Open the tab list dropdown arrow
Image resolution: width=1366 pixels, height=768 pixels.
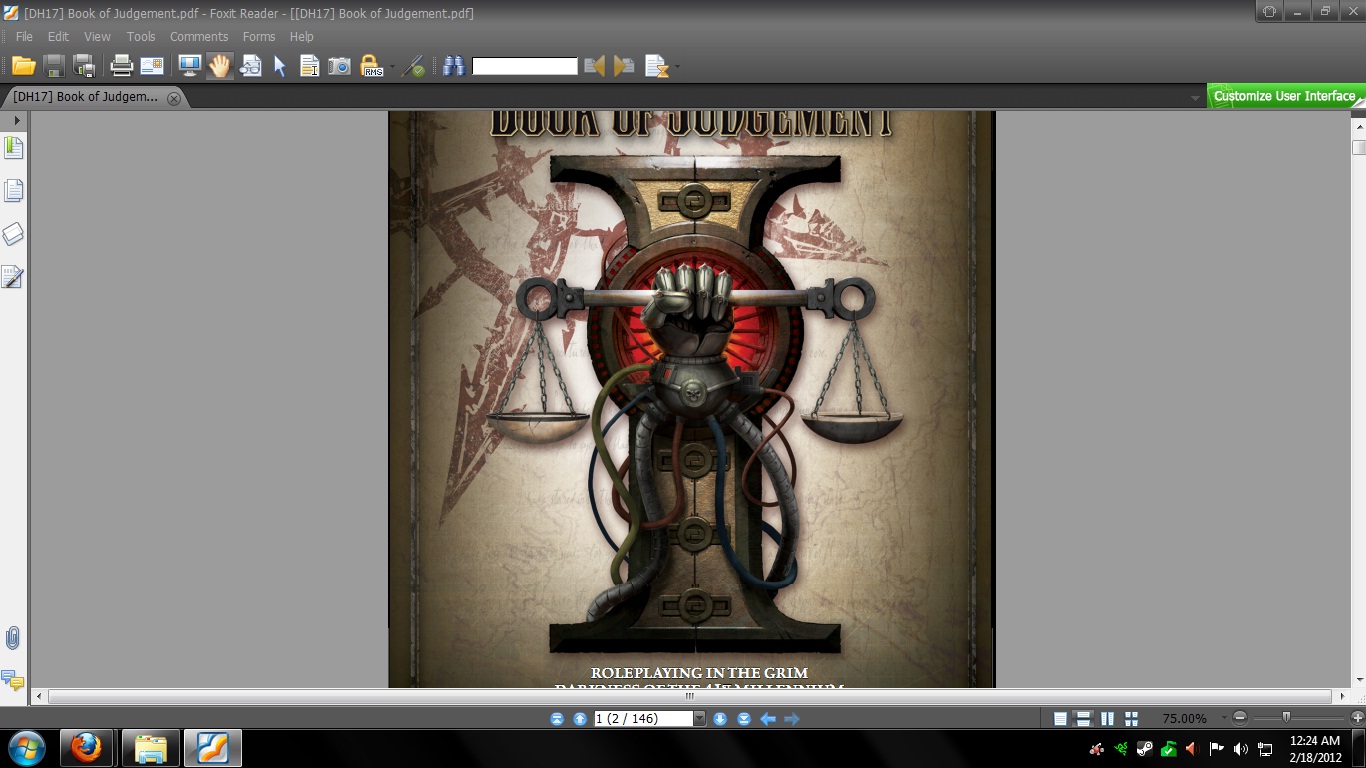1195,98
